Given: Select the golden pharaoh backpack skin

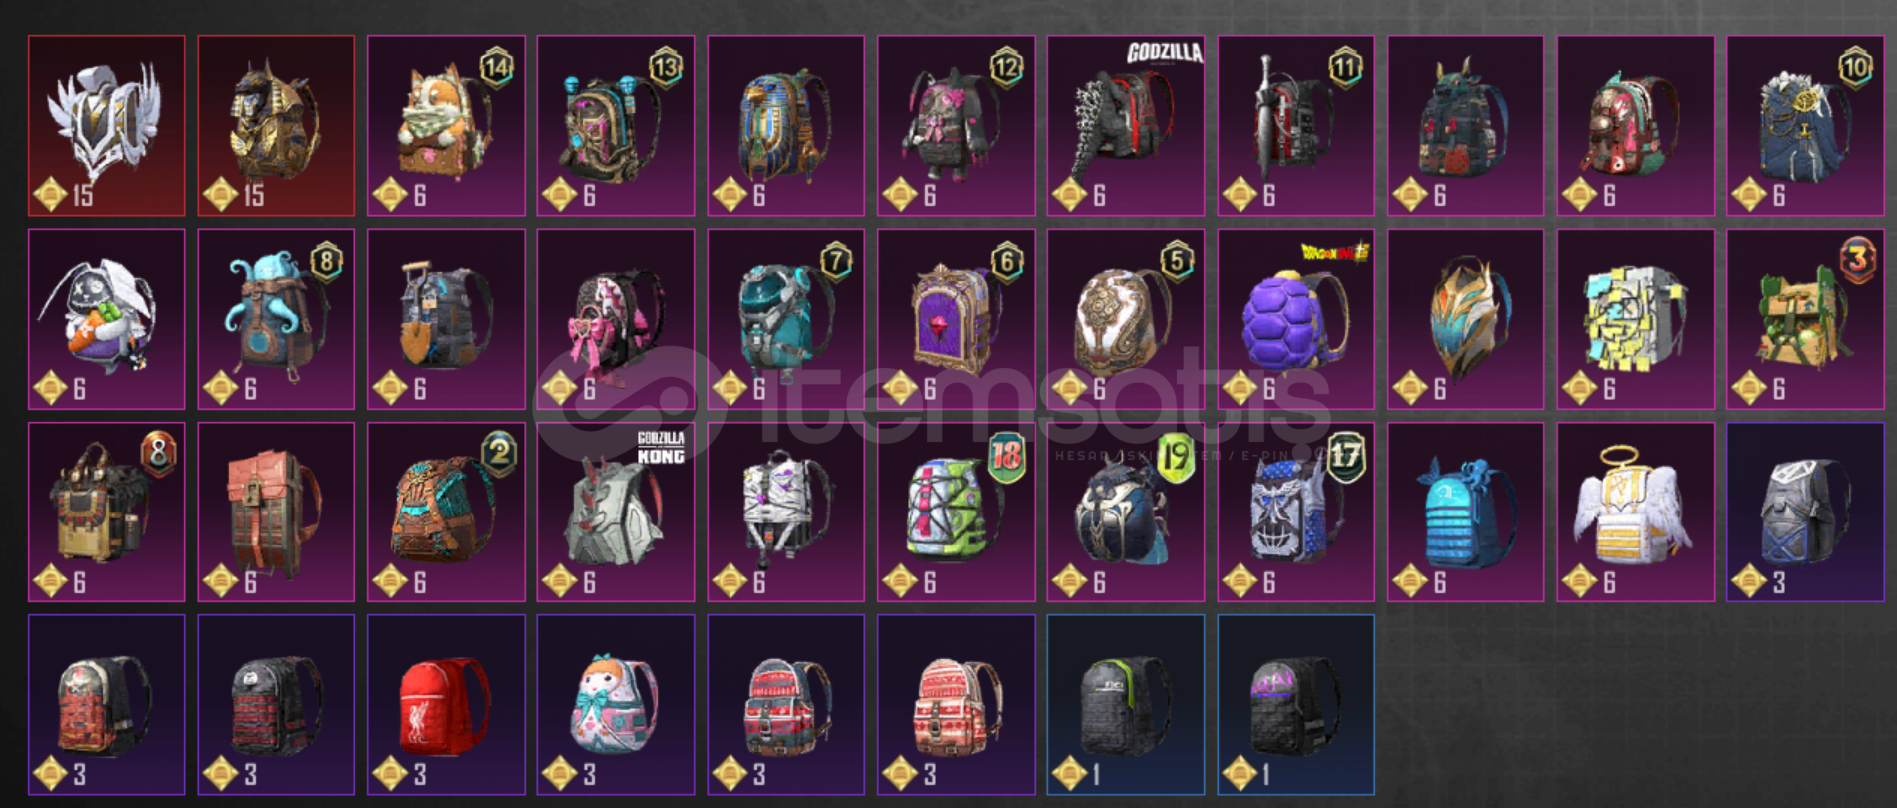Looking at the screenshot, I should point(276,126).
